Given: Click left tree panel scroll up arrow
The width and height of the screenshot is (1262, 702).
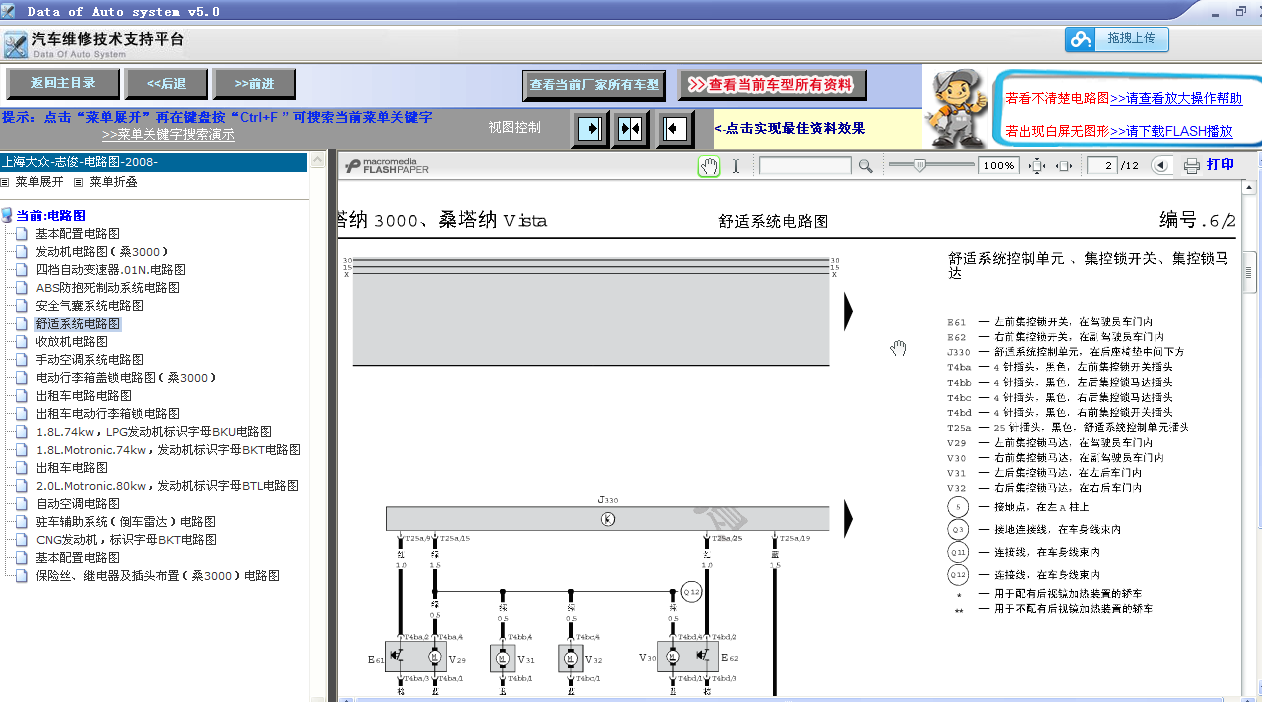Looking at the screenshot, I should pyautogui.click(x=318, y=160).
